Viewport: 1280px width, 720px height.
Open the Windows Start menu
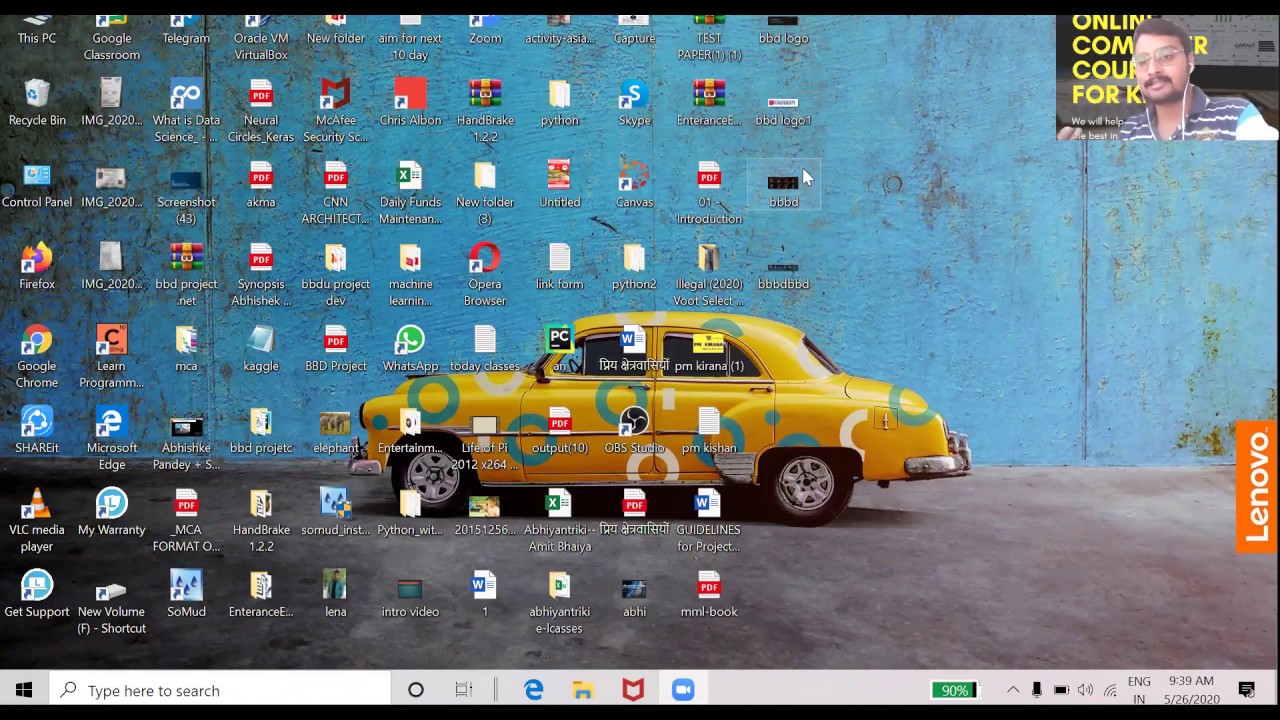24,690
